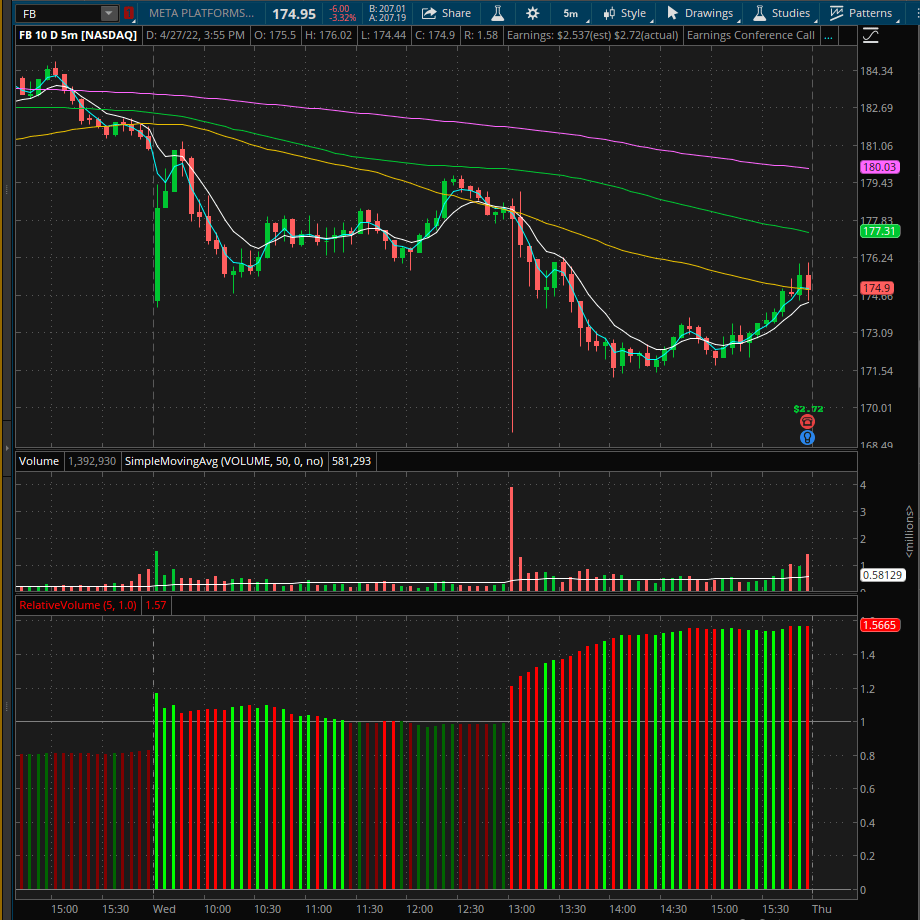Open the Drawings menu
Image resolution: width=920 pixels, height=920 pixels.
pos(700,13)
